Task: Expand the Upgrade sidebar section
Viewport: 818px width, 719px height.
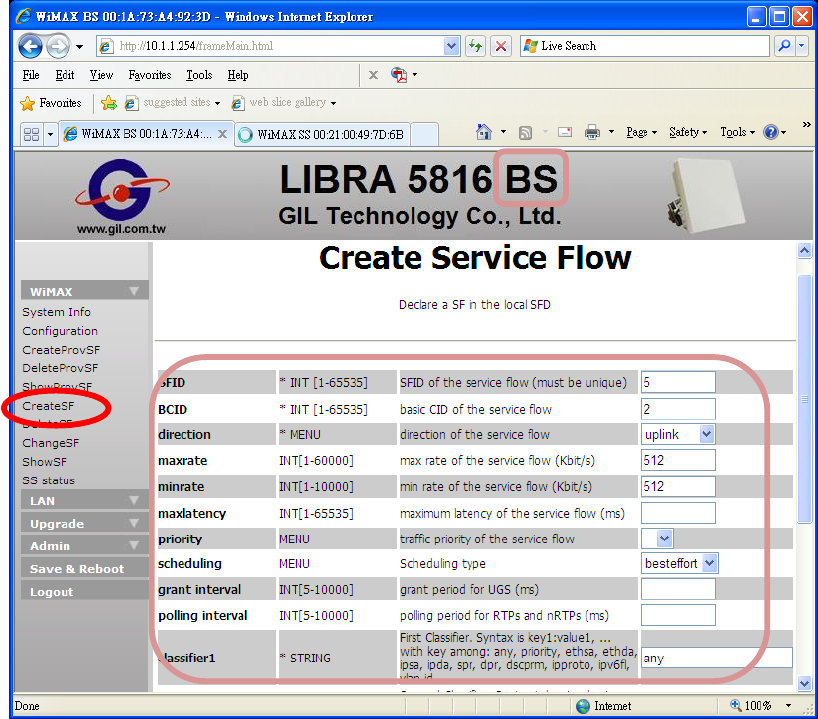Action: click(x=85, y=523)
